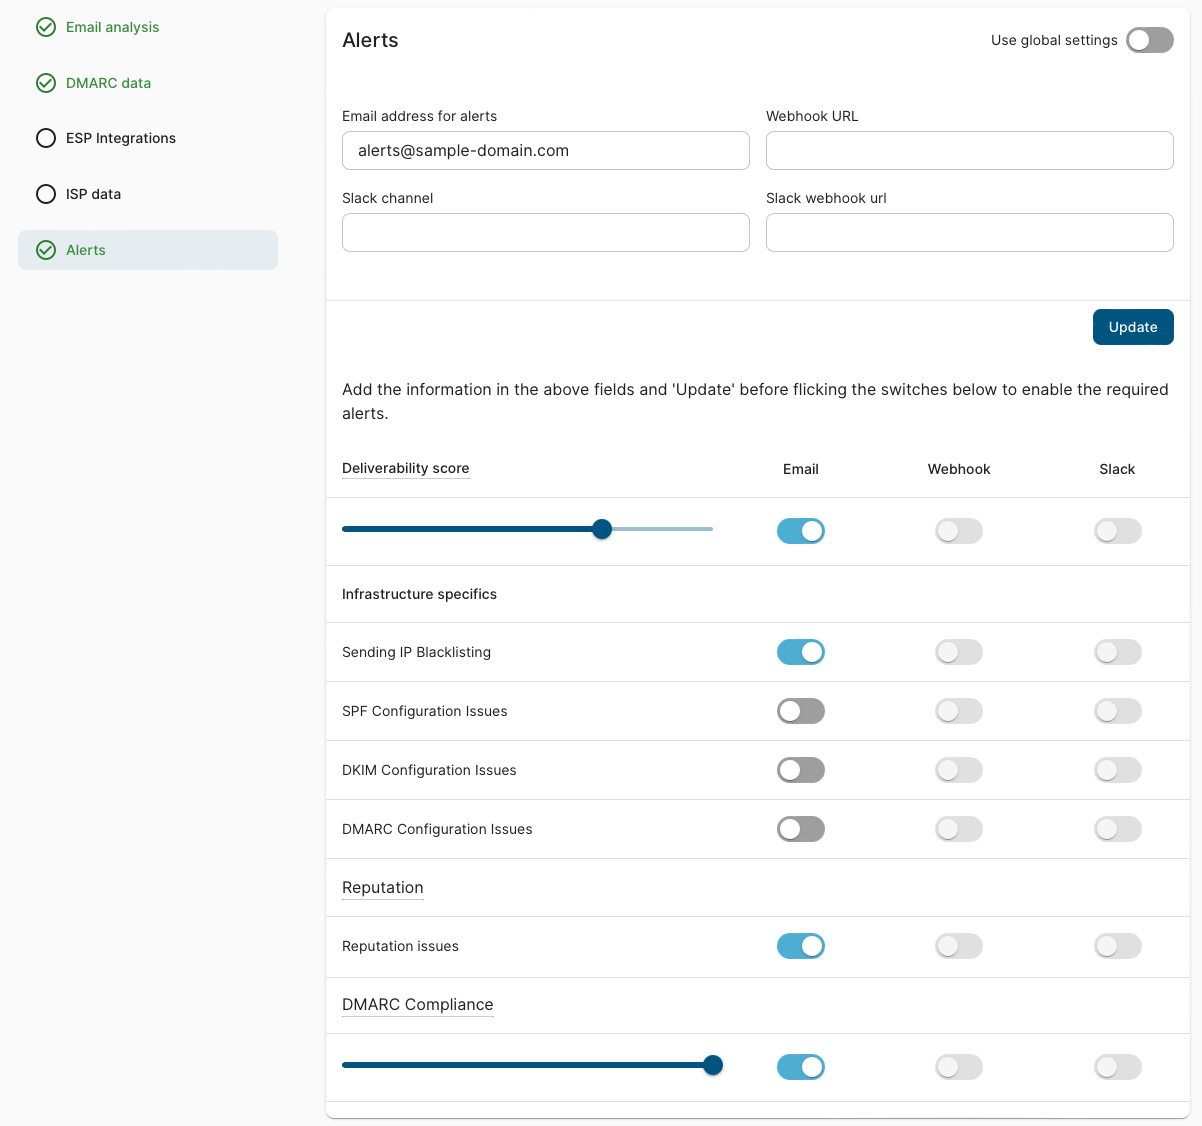Disable Email alert for Deliverability score
The image size is (1202, 1126).
801,531
